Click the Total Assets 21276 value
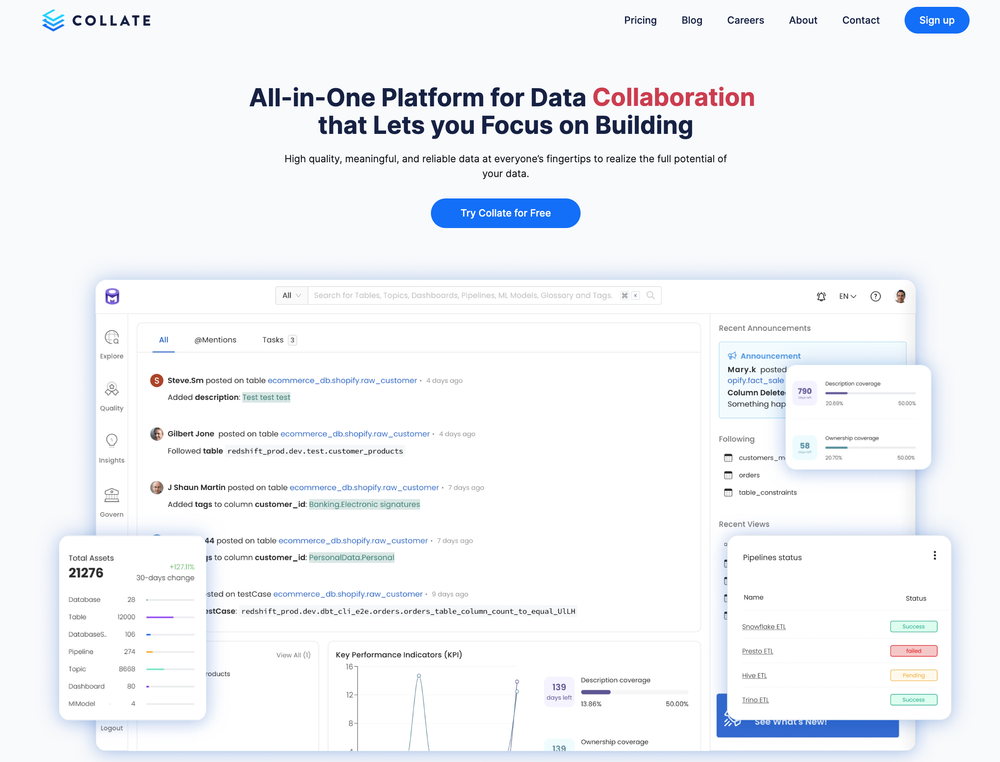The height and width of the screenshot is (762, 1000). [x=85, y=573]
